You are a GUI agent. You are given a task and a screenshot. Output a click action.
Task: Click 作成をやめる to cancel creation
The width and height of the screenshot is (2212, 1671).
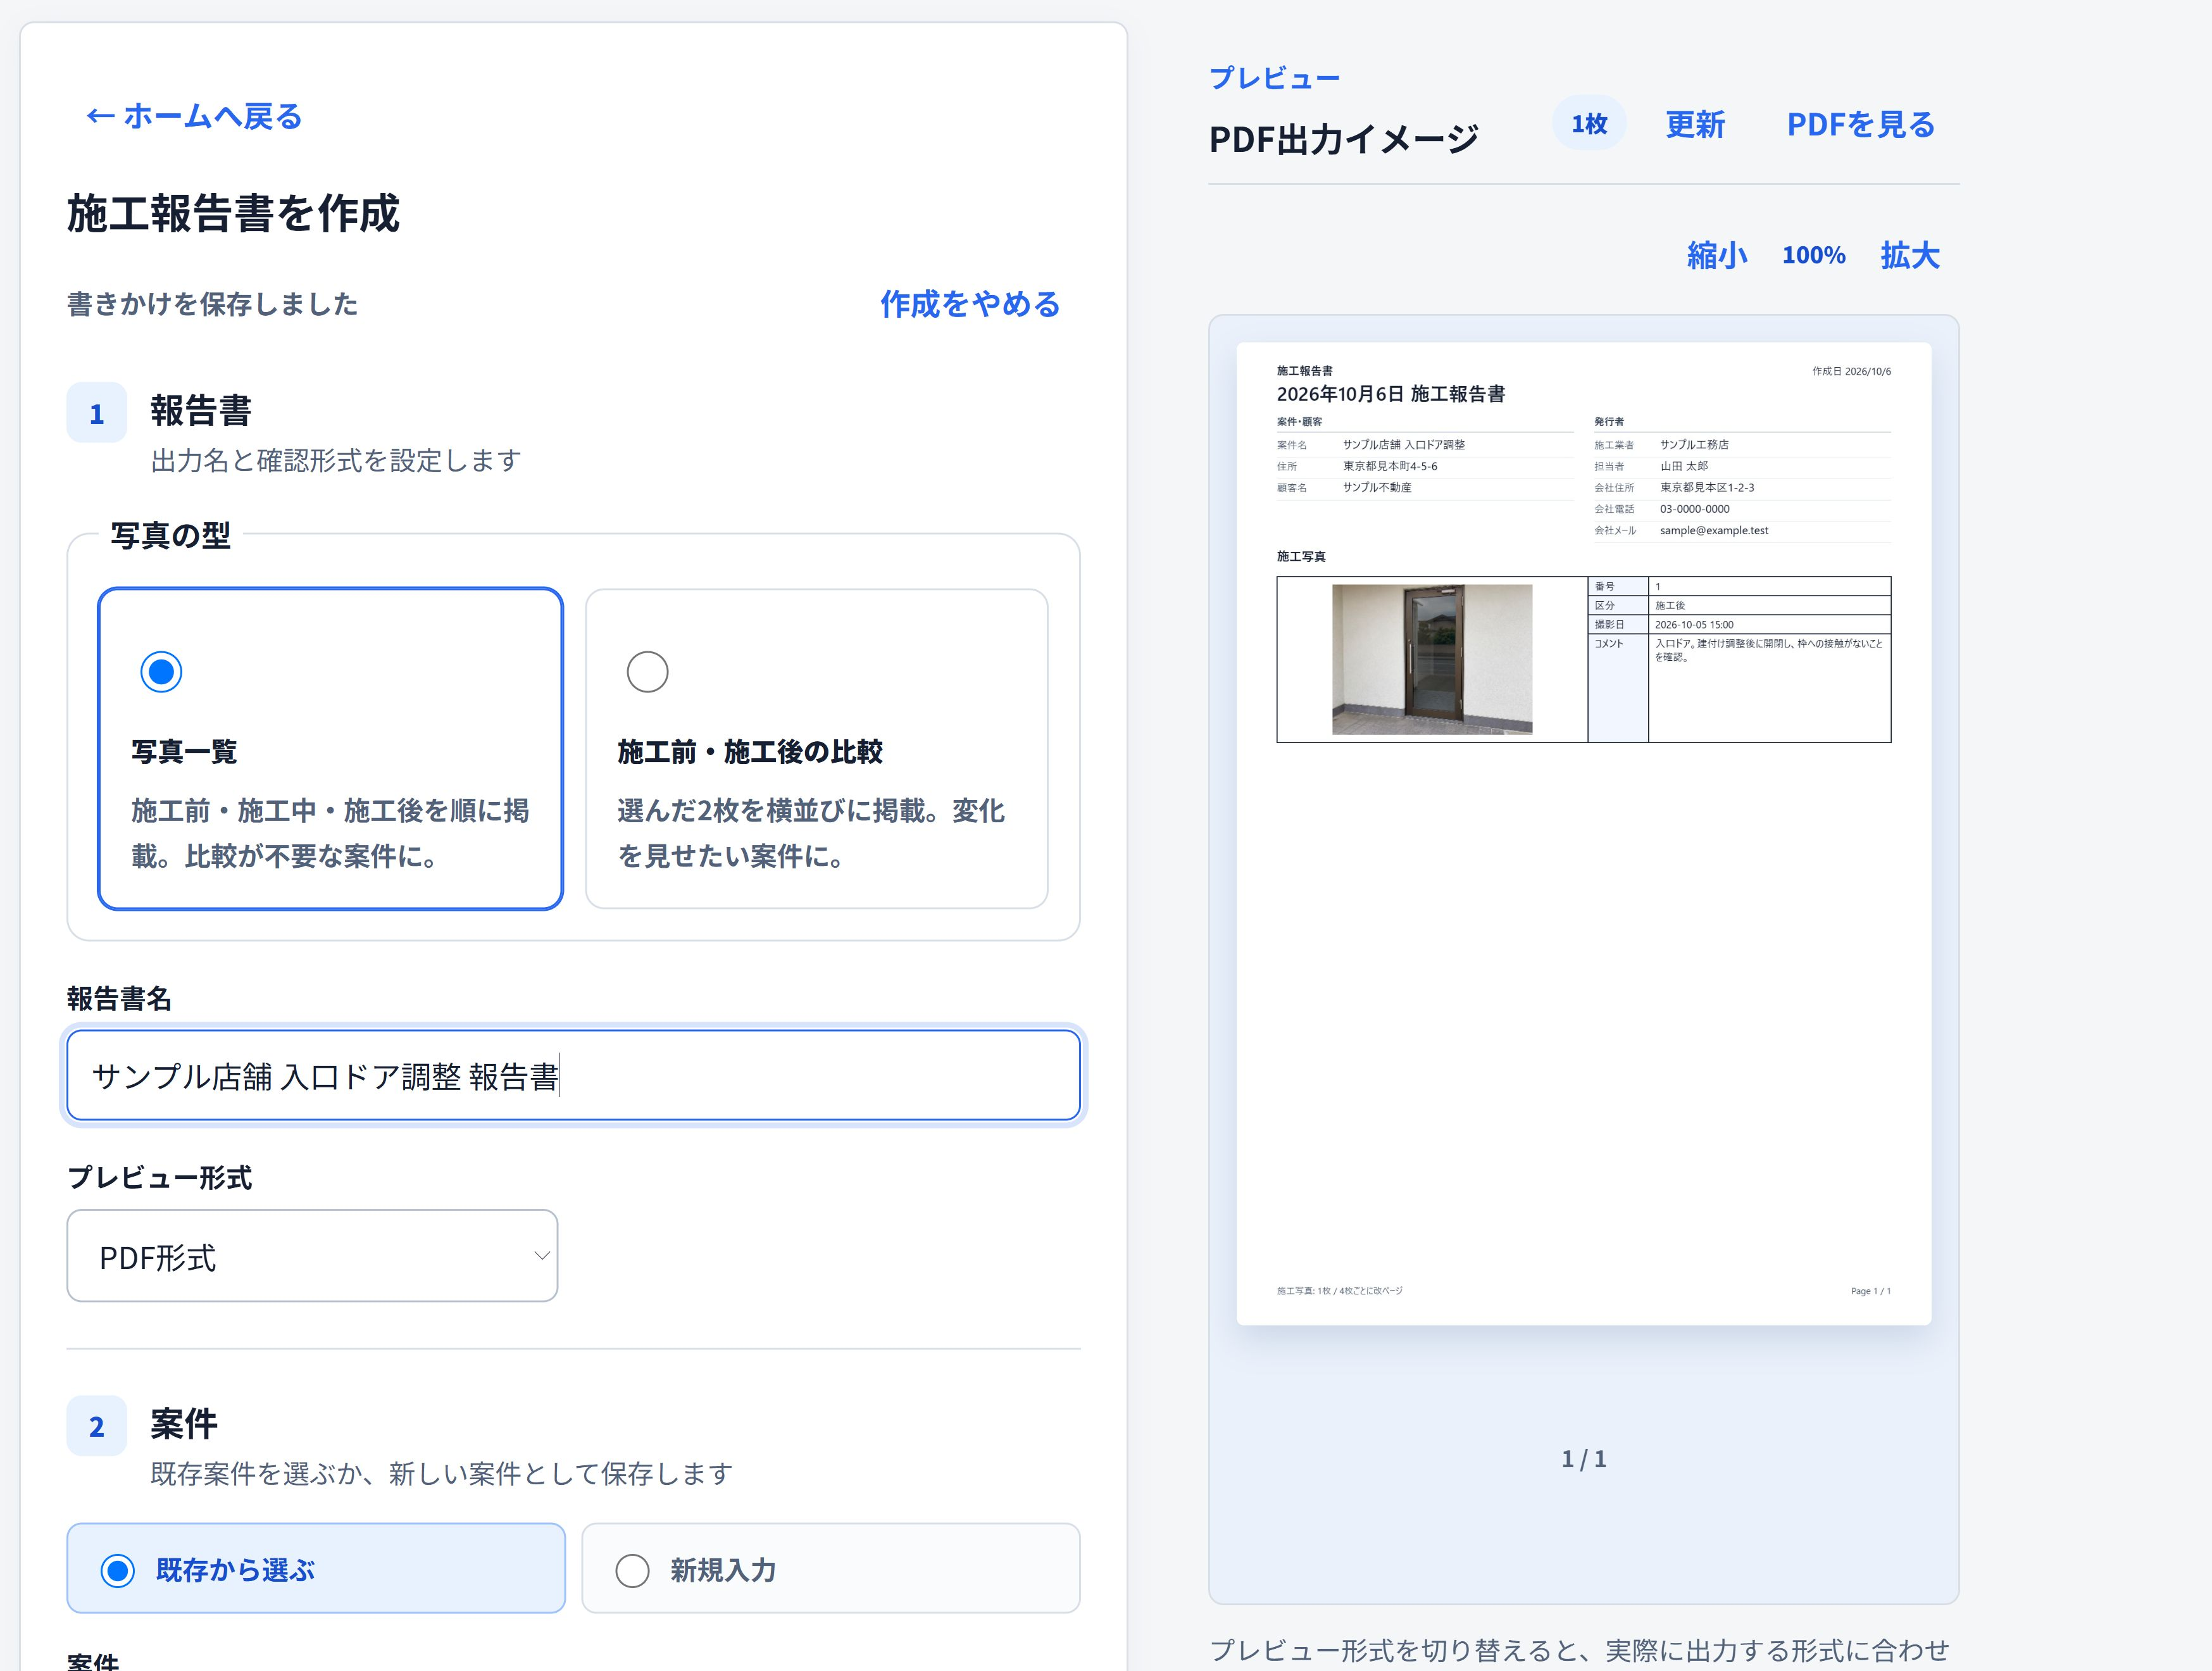point(970,304)
